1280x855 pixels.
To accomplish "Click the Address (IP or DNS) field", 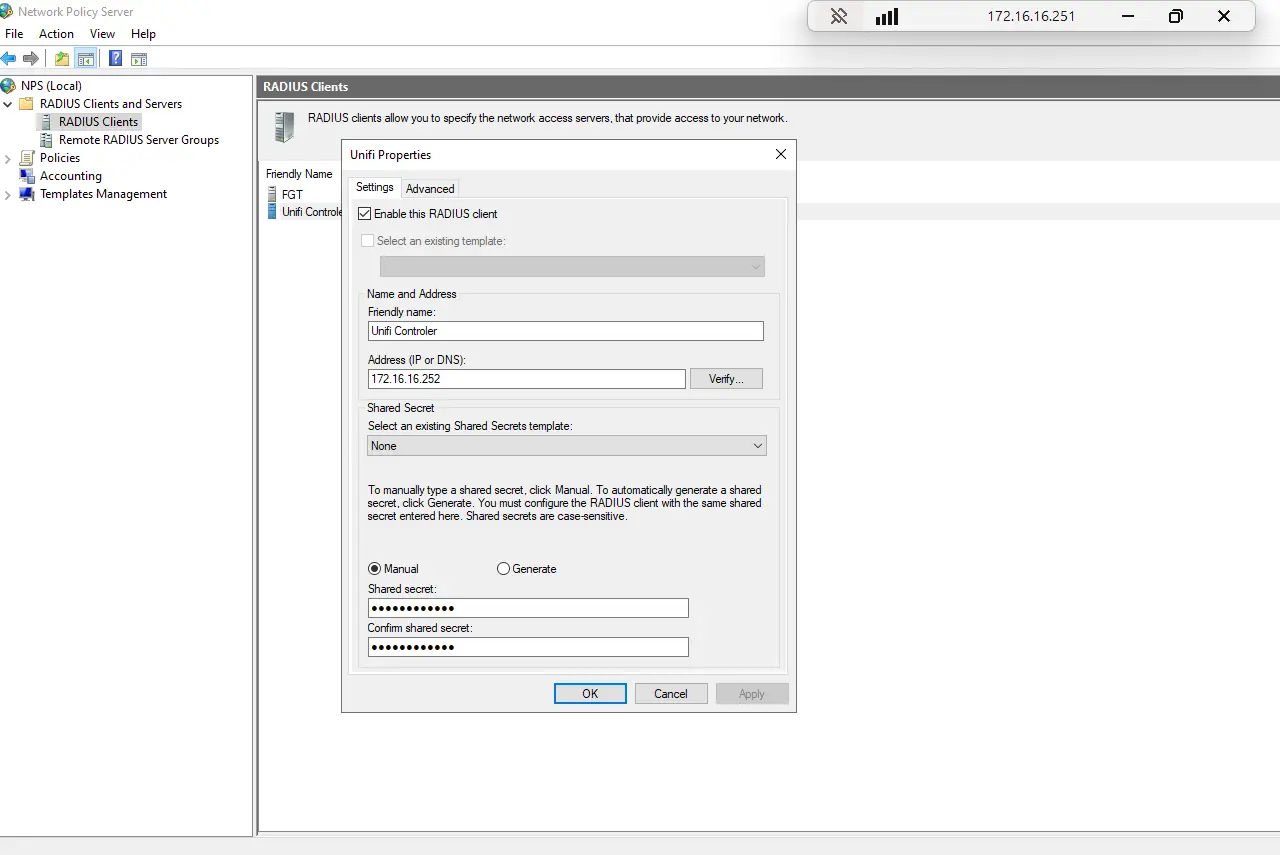I will click(x=527, y=379).
